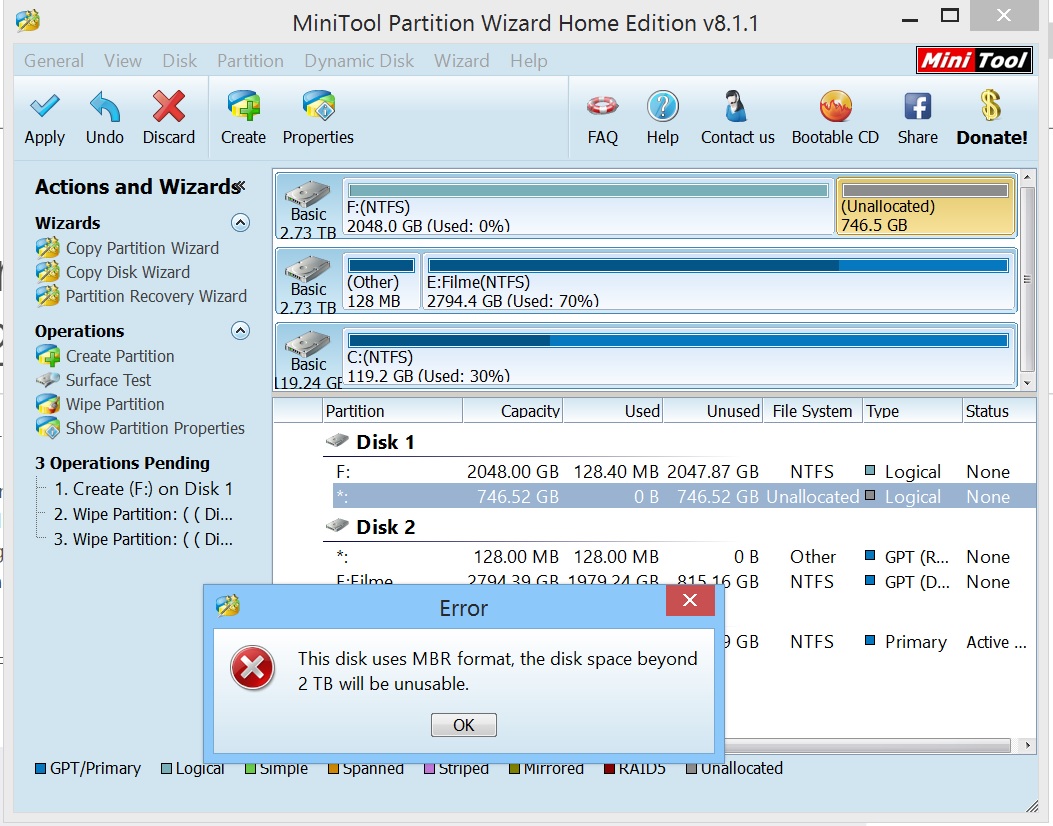Viewport: 1053px width, 826px height.
Task: Click OK in the Error dialog
Action: coord(463,725)
